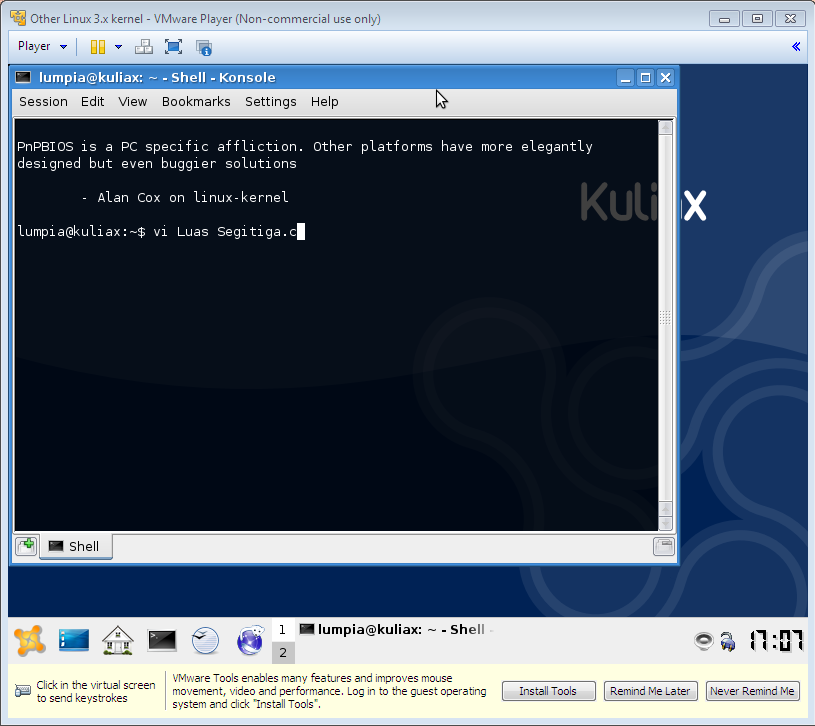Open the Konsole Help menu
The width and height of the screenshot is (815, 726).
324,102
